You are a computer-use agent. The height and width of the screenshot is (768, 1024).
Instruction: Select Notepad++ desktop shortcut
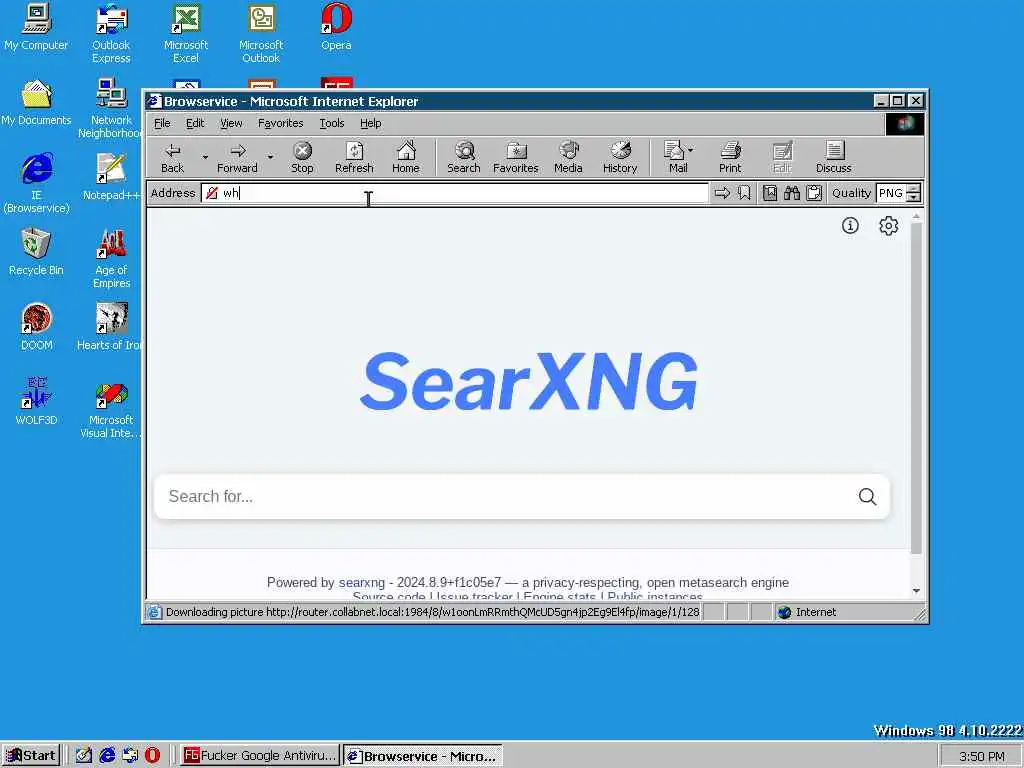[x=111, y=178]
